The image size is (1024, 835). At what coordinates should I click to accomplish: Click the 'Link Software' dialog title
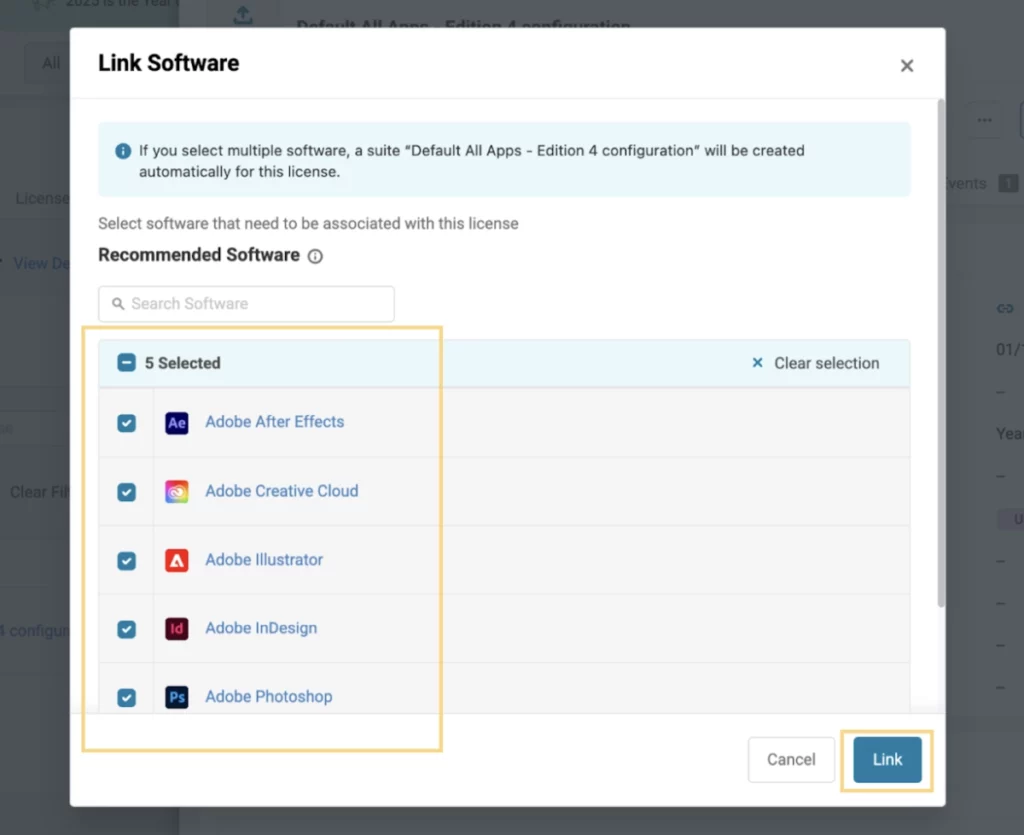[x=168, y=63]
